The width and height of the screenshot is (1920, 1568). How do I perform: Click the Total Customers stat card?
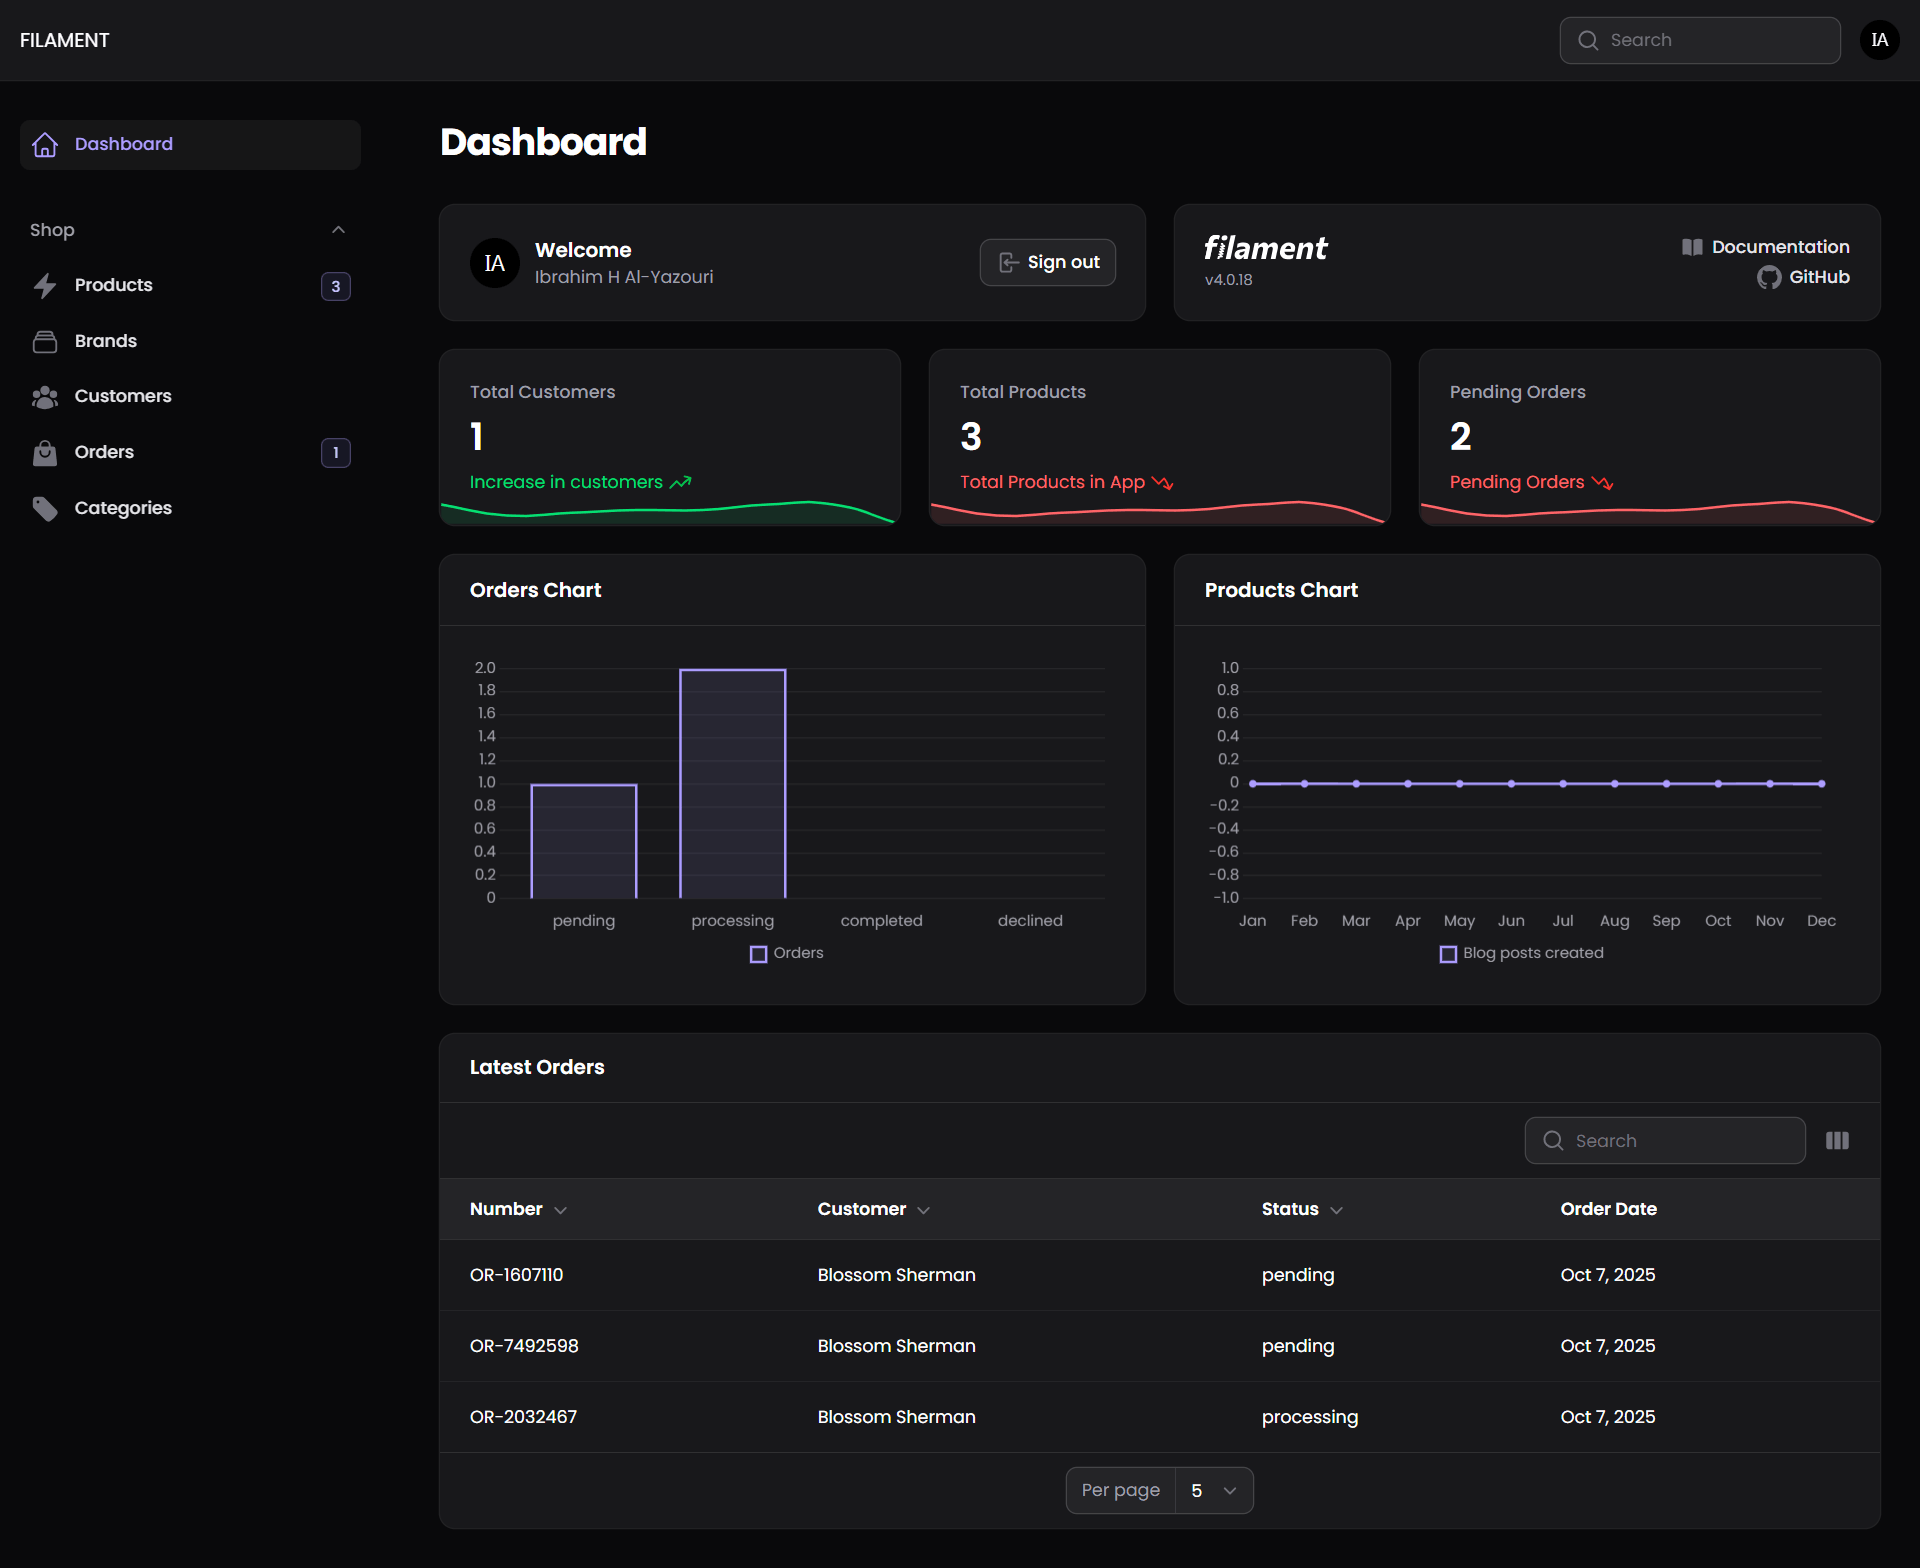point(670,437)
